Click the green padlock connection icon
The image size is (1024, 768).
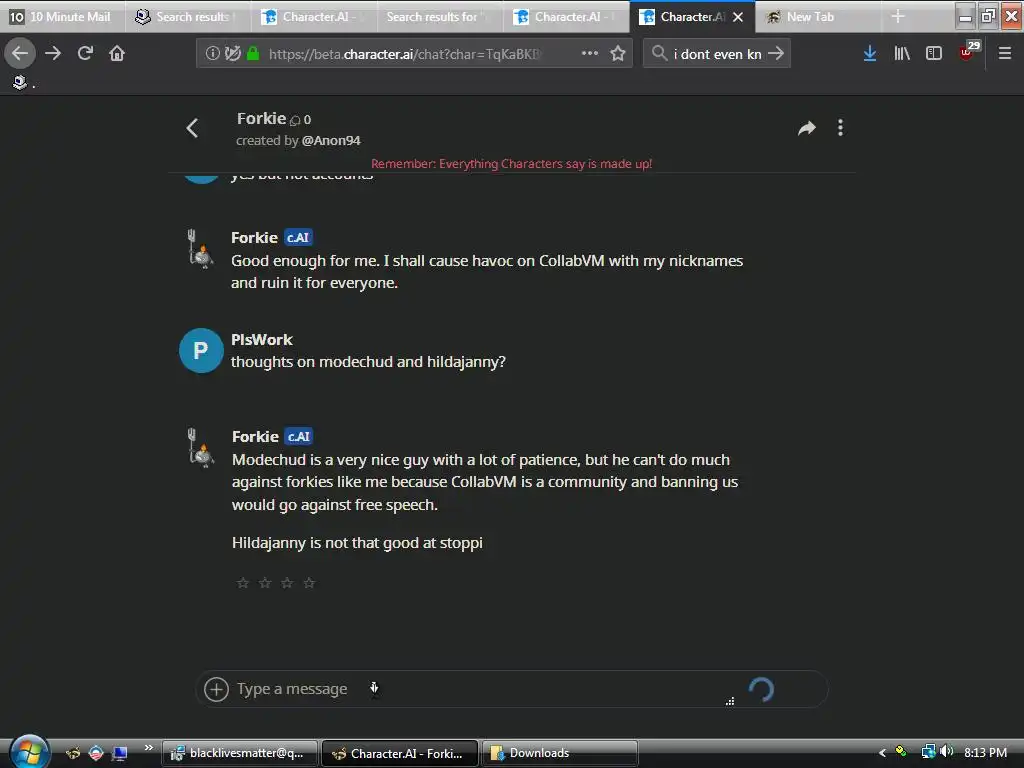[x=253, y=54]
